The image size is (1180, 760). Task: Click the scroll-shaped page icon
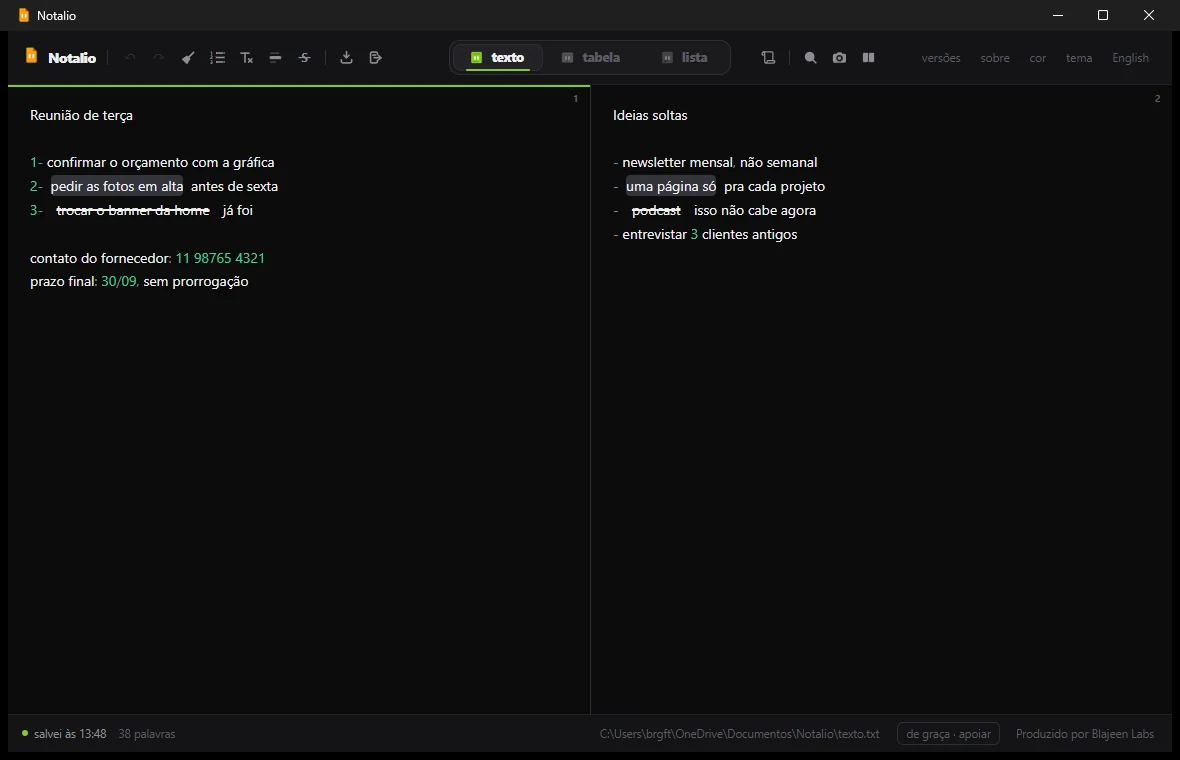tap(768, 58)
